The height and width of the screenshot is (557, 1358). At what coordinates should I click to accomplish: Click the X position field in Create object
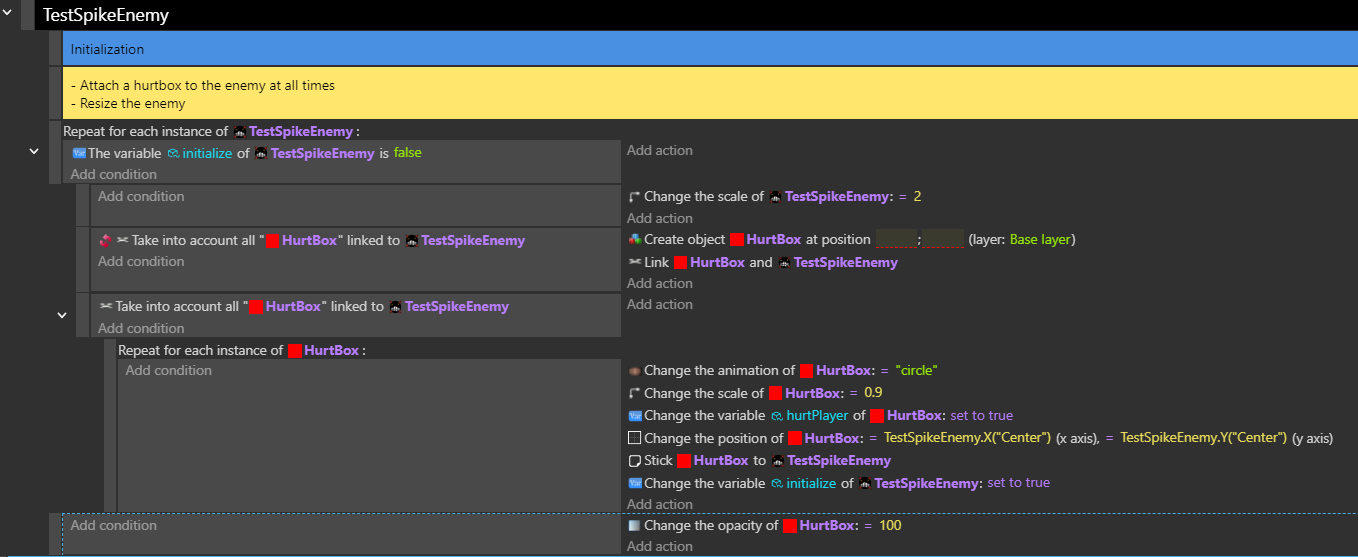[896, 240]
